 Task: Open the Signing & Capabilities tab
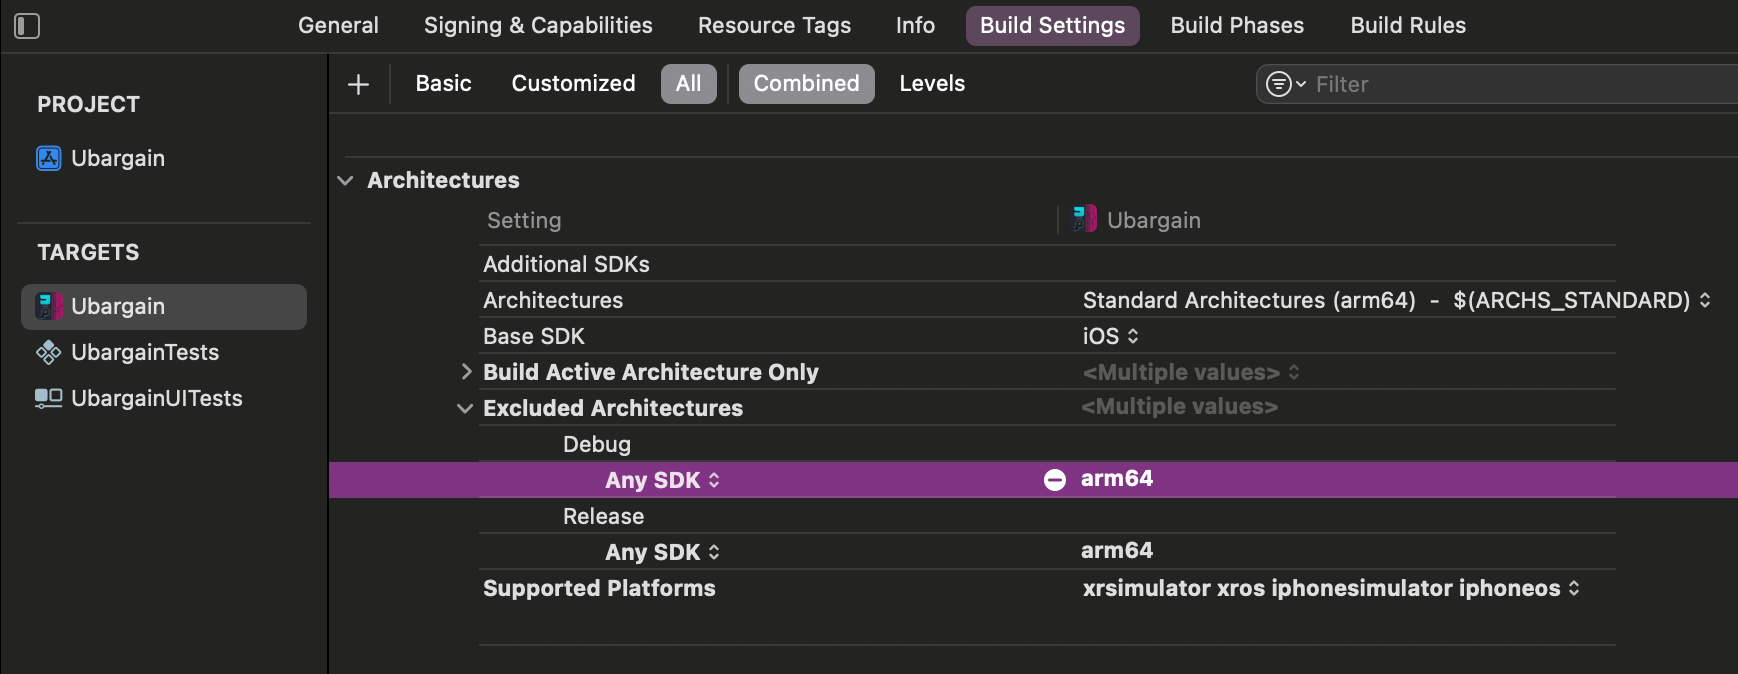pyautogui.click(x=538, y=26)
